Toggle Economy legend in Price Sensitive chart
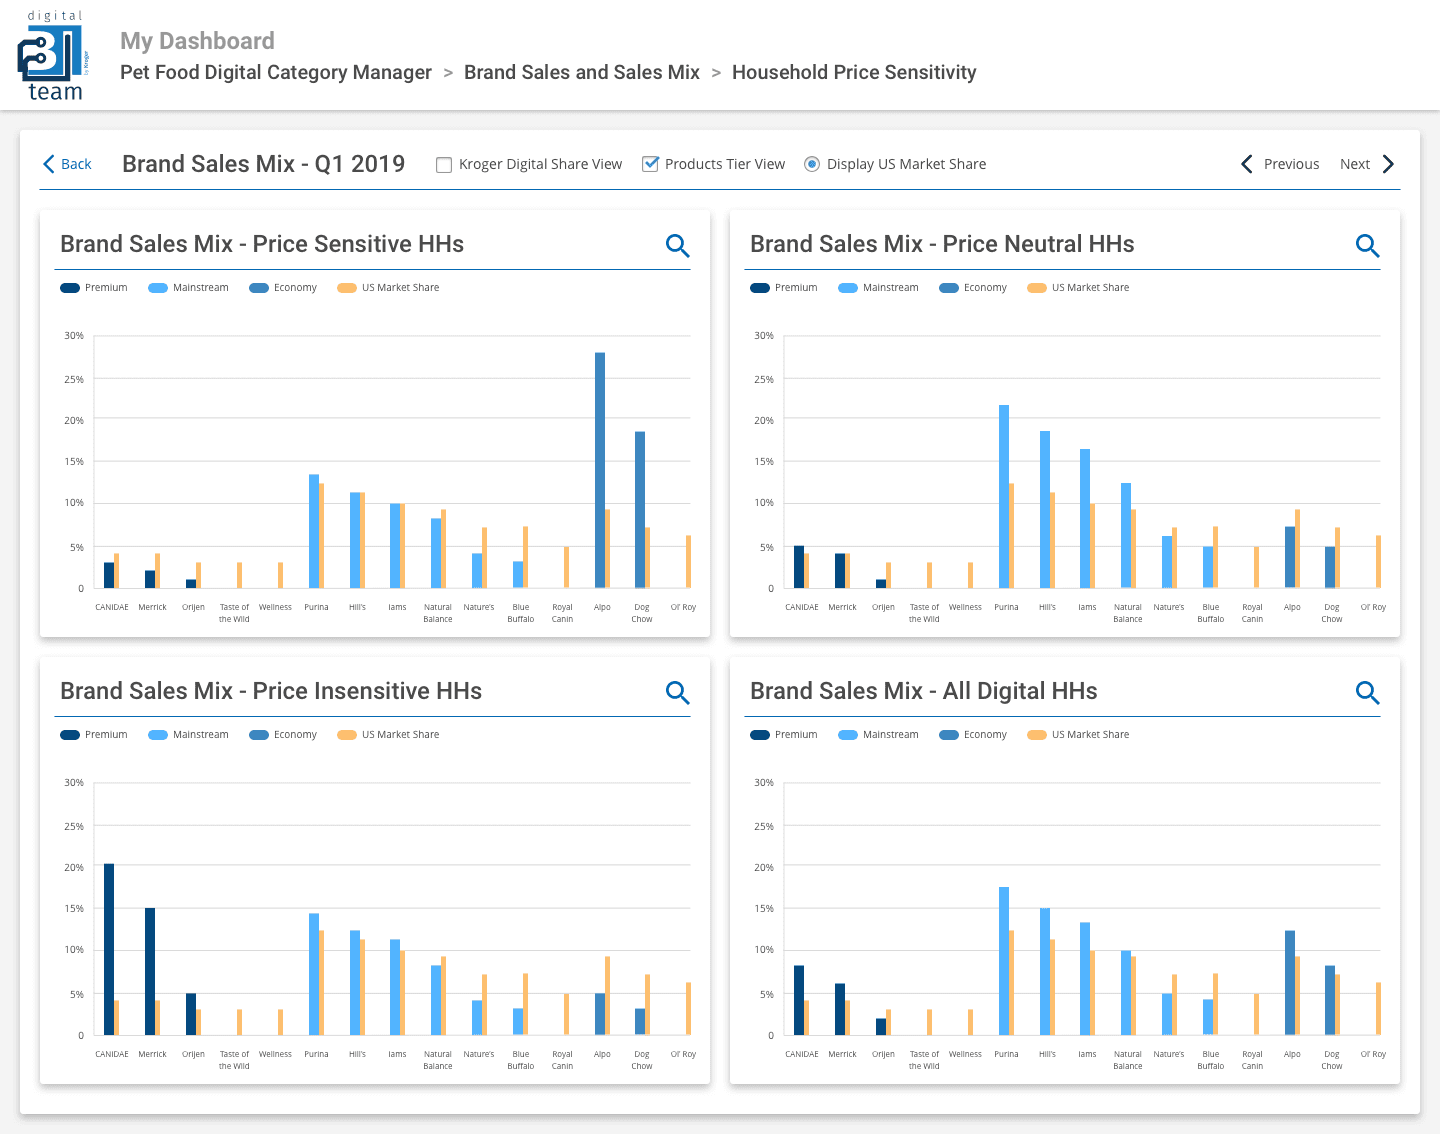Viewport: 1440px width, 1134px height. click(x=283, y=288)
